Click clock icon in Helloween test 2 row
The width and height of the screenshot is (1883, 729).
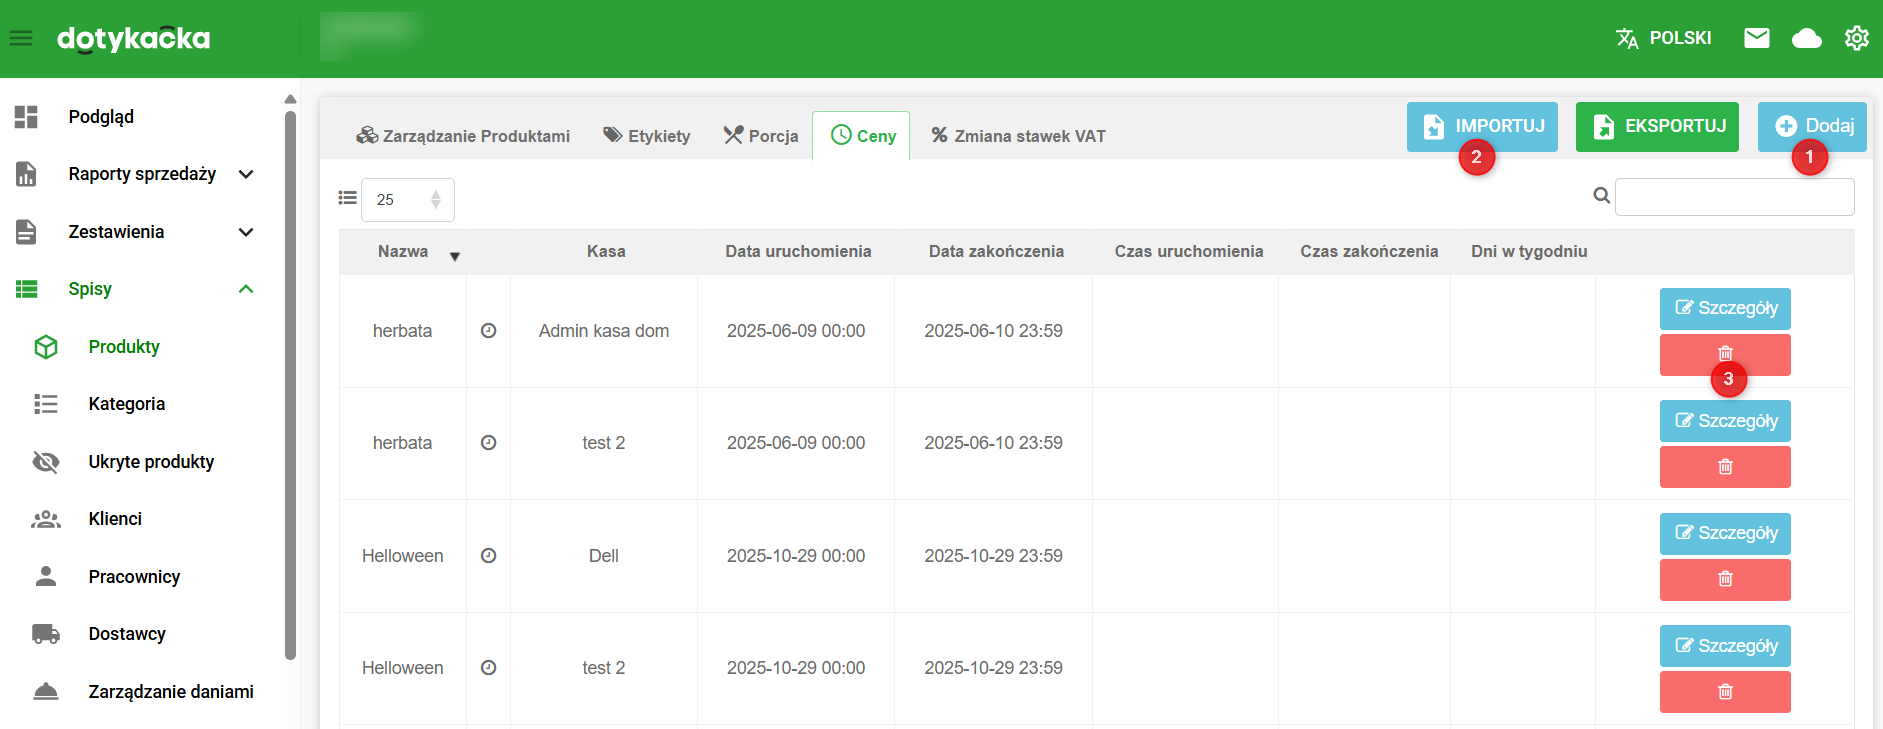[x=488, y=668]
